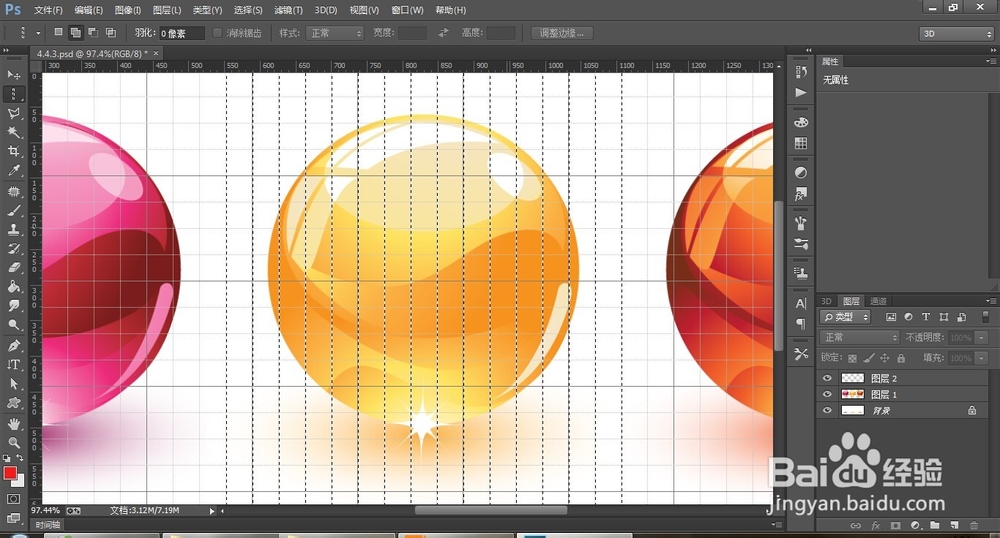Select the History Brush tool
Viewport: 1000px width, 538px height.
click(13, 249)
